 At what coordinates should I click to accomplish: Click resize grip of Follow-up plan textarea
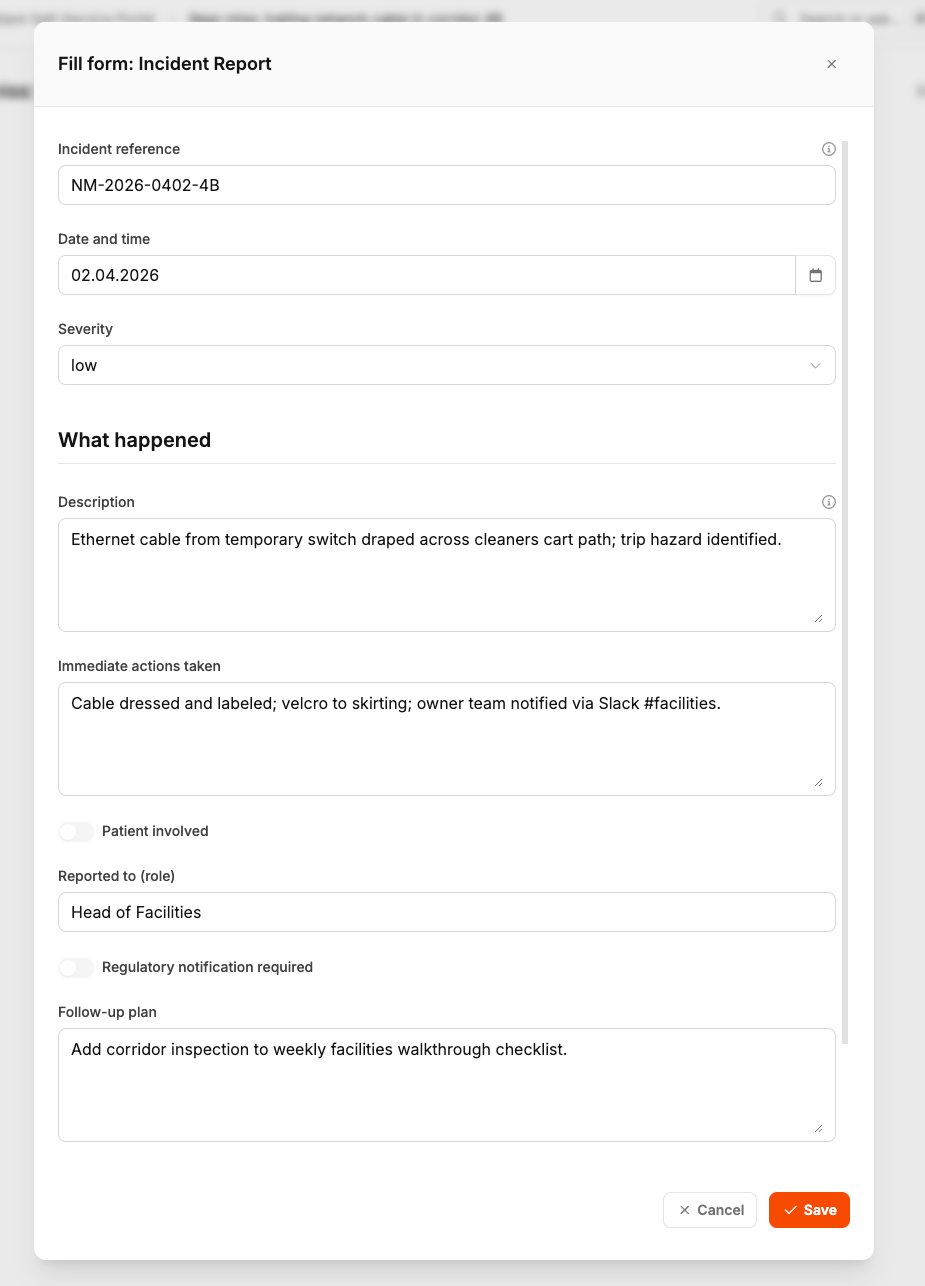(818, 1128)
